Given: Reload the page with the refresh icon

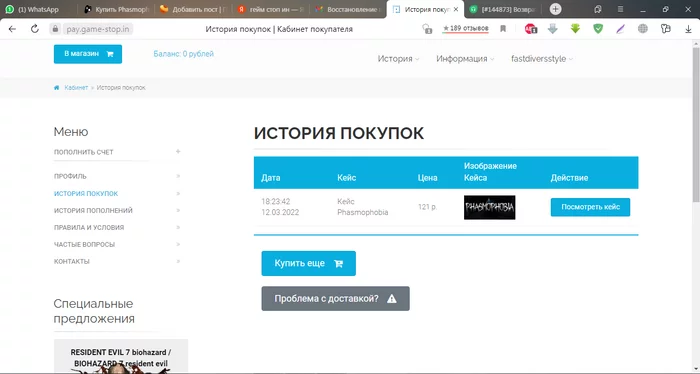Looking at the screenshot, I should [34, 29].
